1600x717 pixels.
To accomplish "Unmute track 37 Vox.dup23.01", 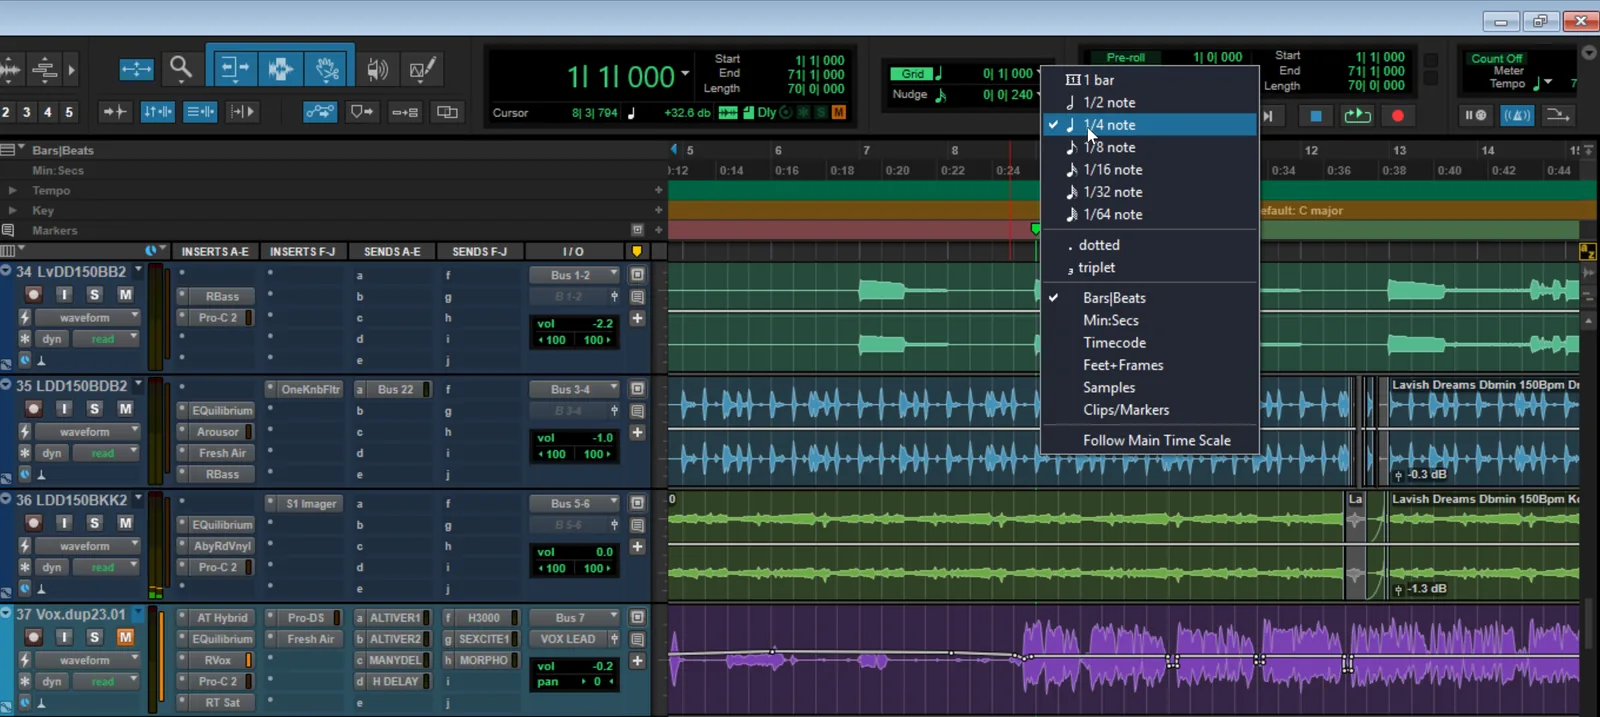I will point(125,637).
